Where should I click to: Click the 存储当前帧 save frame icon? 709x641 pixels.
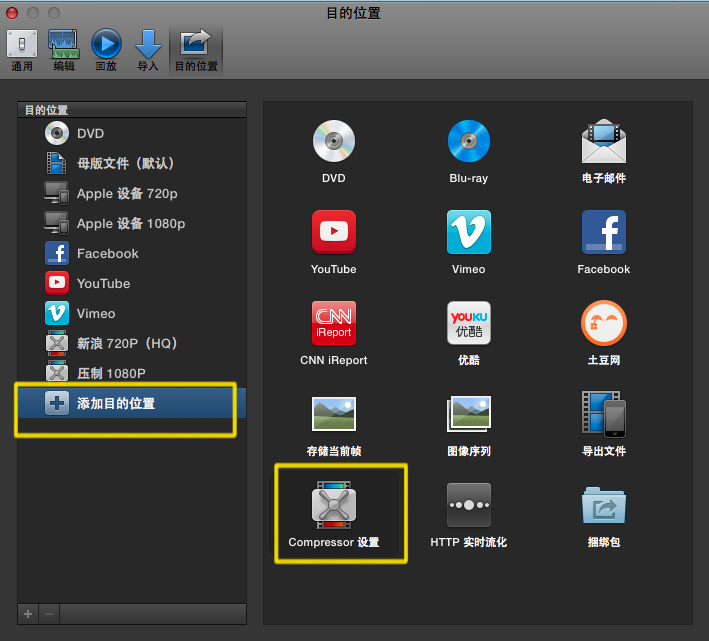pos(333,414)
